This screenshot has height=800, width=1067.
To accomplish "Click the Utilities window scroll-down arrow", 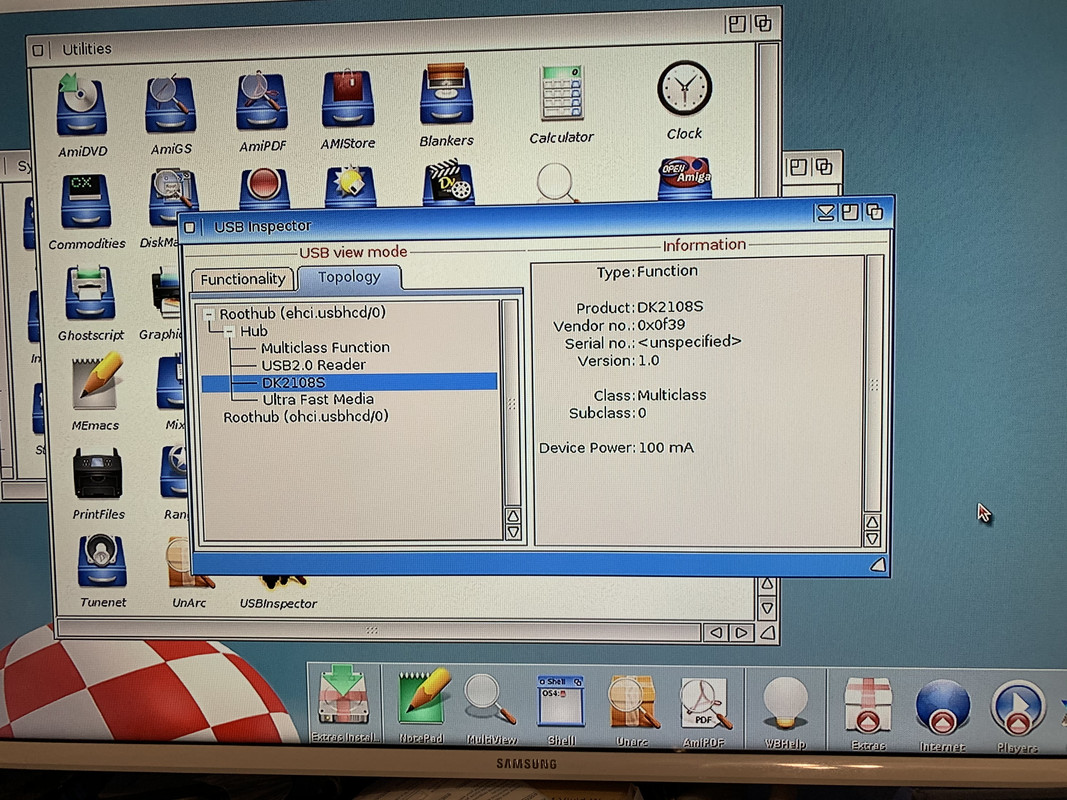I will tap(767, 607).
